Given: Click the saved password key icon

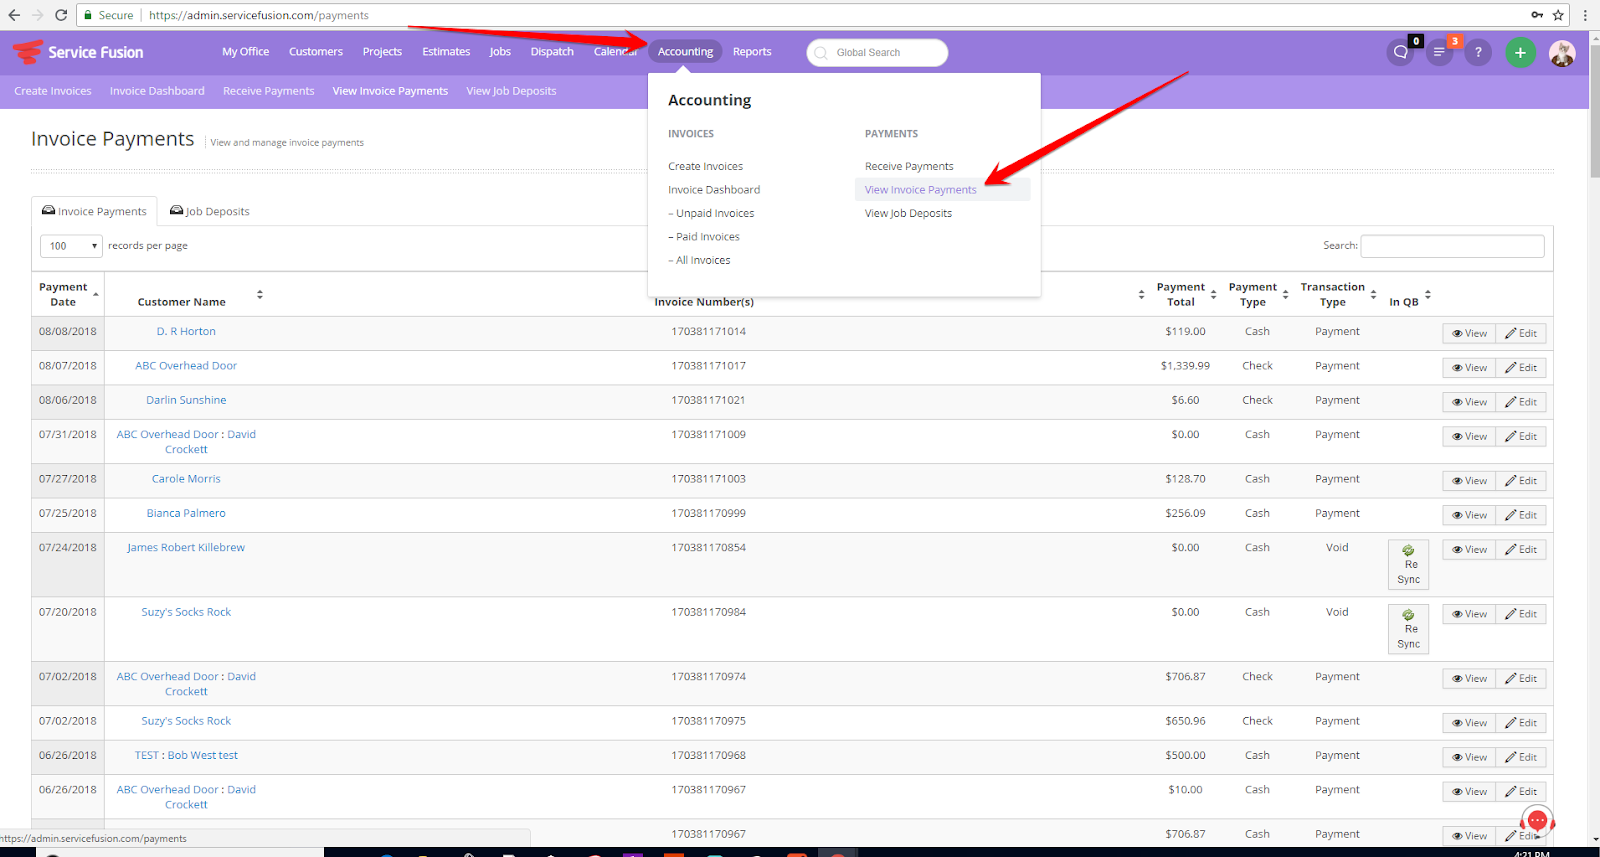Looking at the screenshot, I should coord(1536,15).
